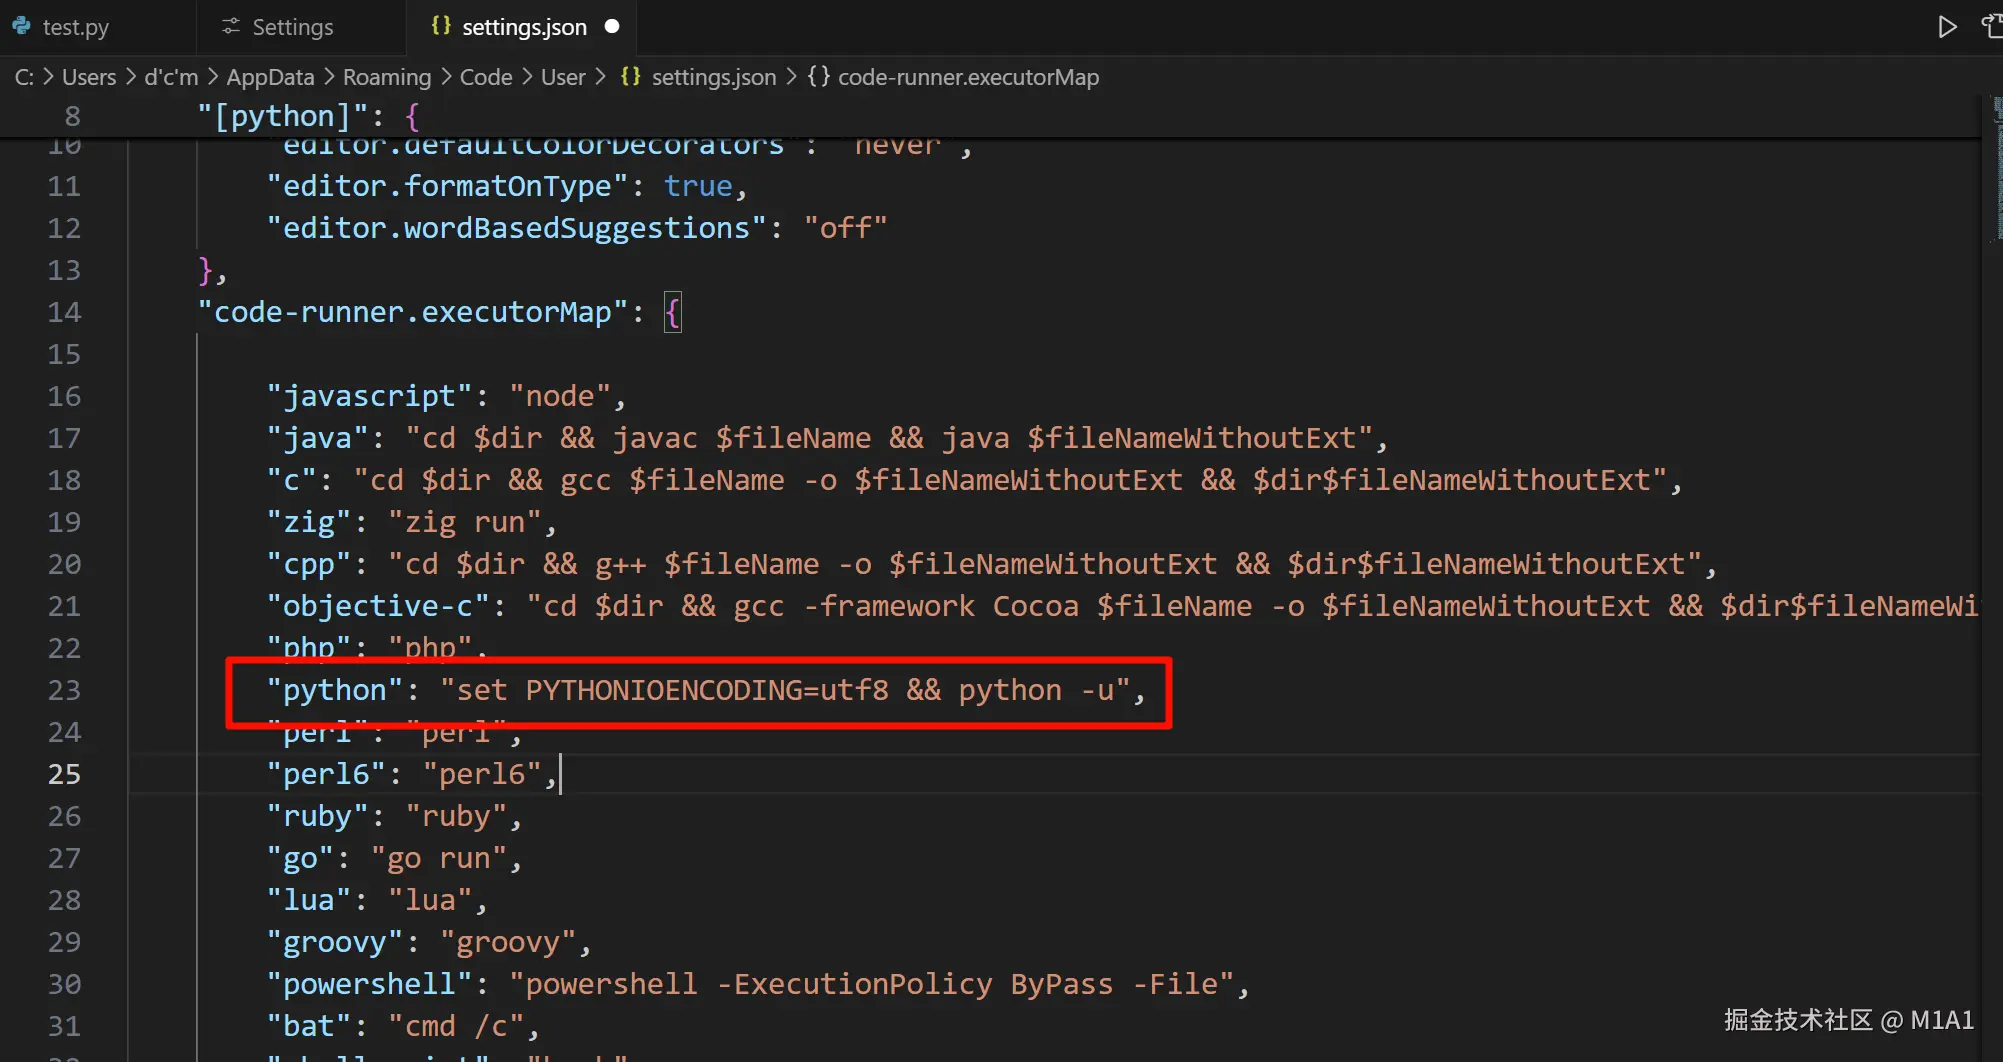This screenshot has height=1062, width=2003.
Task: Open the AppData breadcrumb folder
Action: click(270, 77)
